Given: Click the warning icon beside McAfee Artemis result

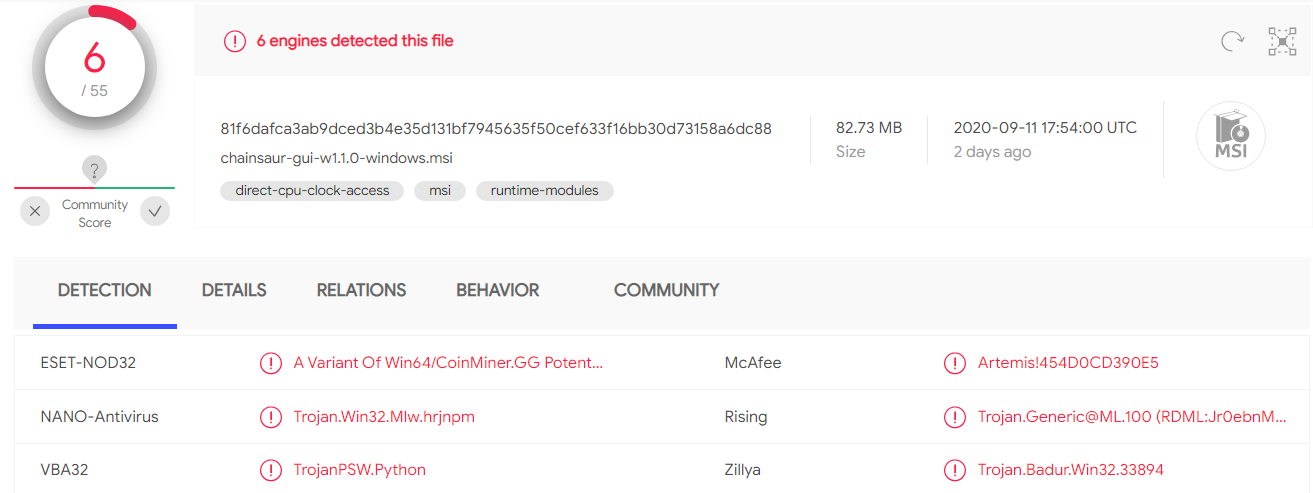Looking at the screenshot, I should 955,363.
